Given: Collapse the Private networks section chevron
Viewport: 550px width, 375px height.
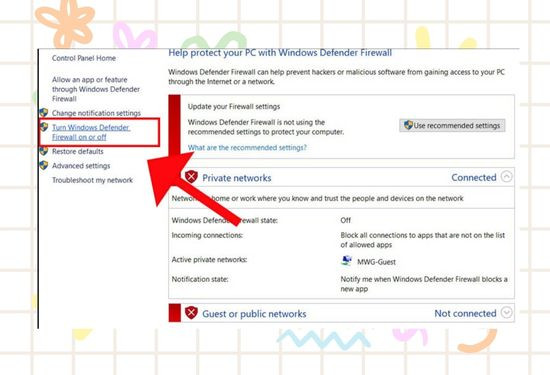Looking at the screenshot, I should tap(506, 176).
